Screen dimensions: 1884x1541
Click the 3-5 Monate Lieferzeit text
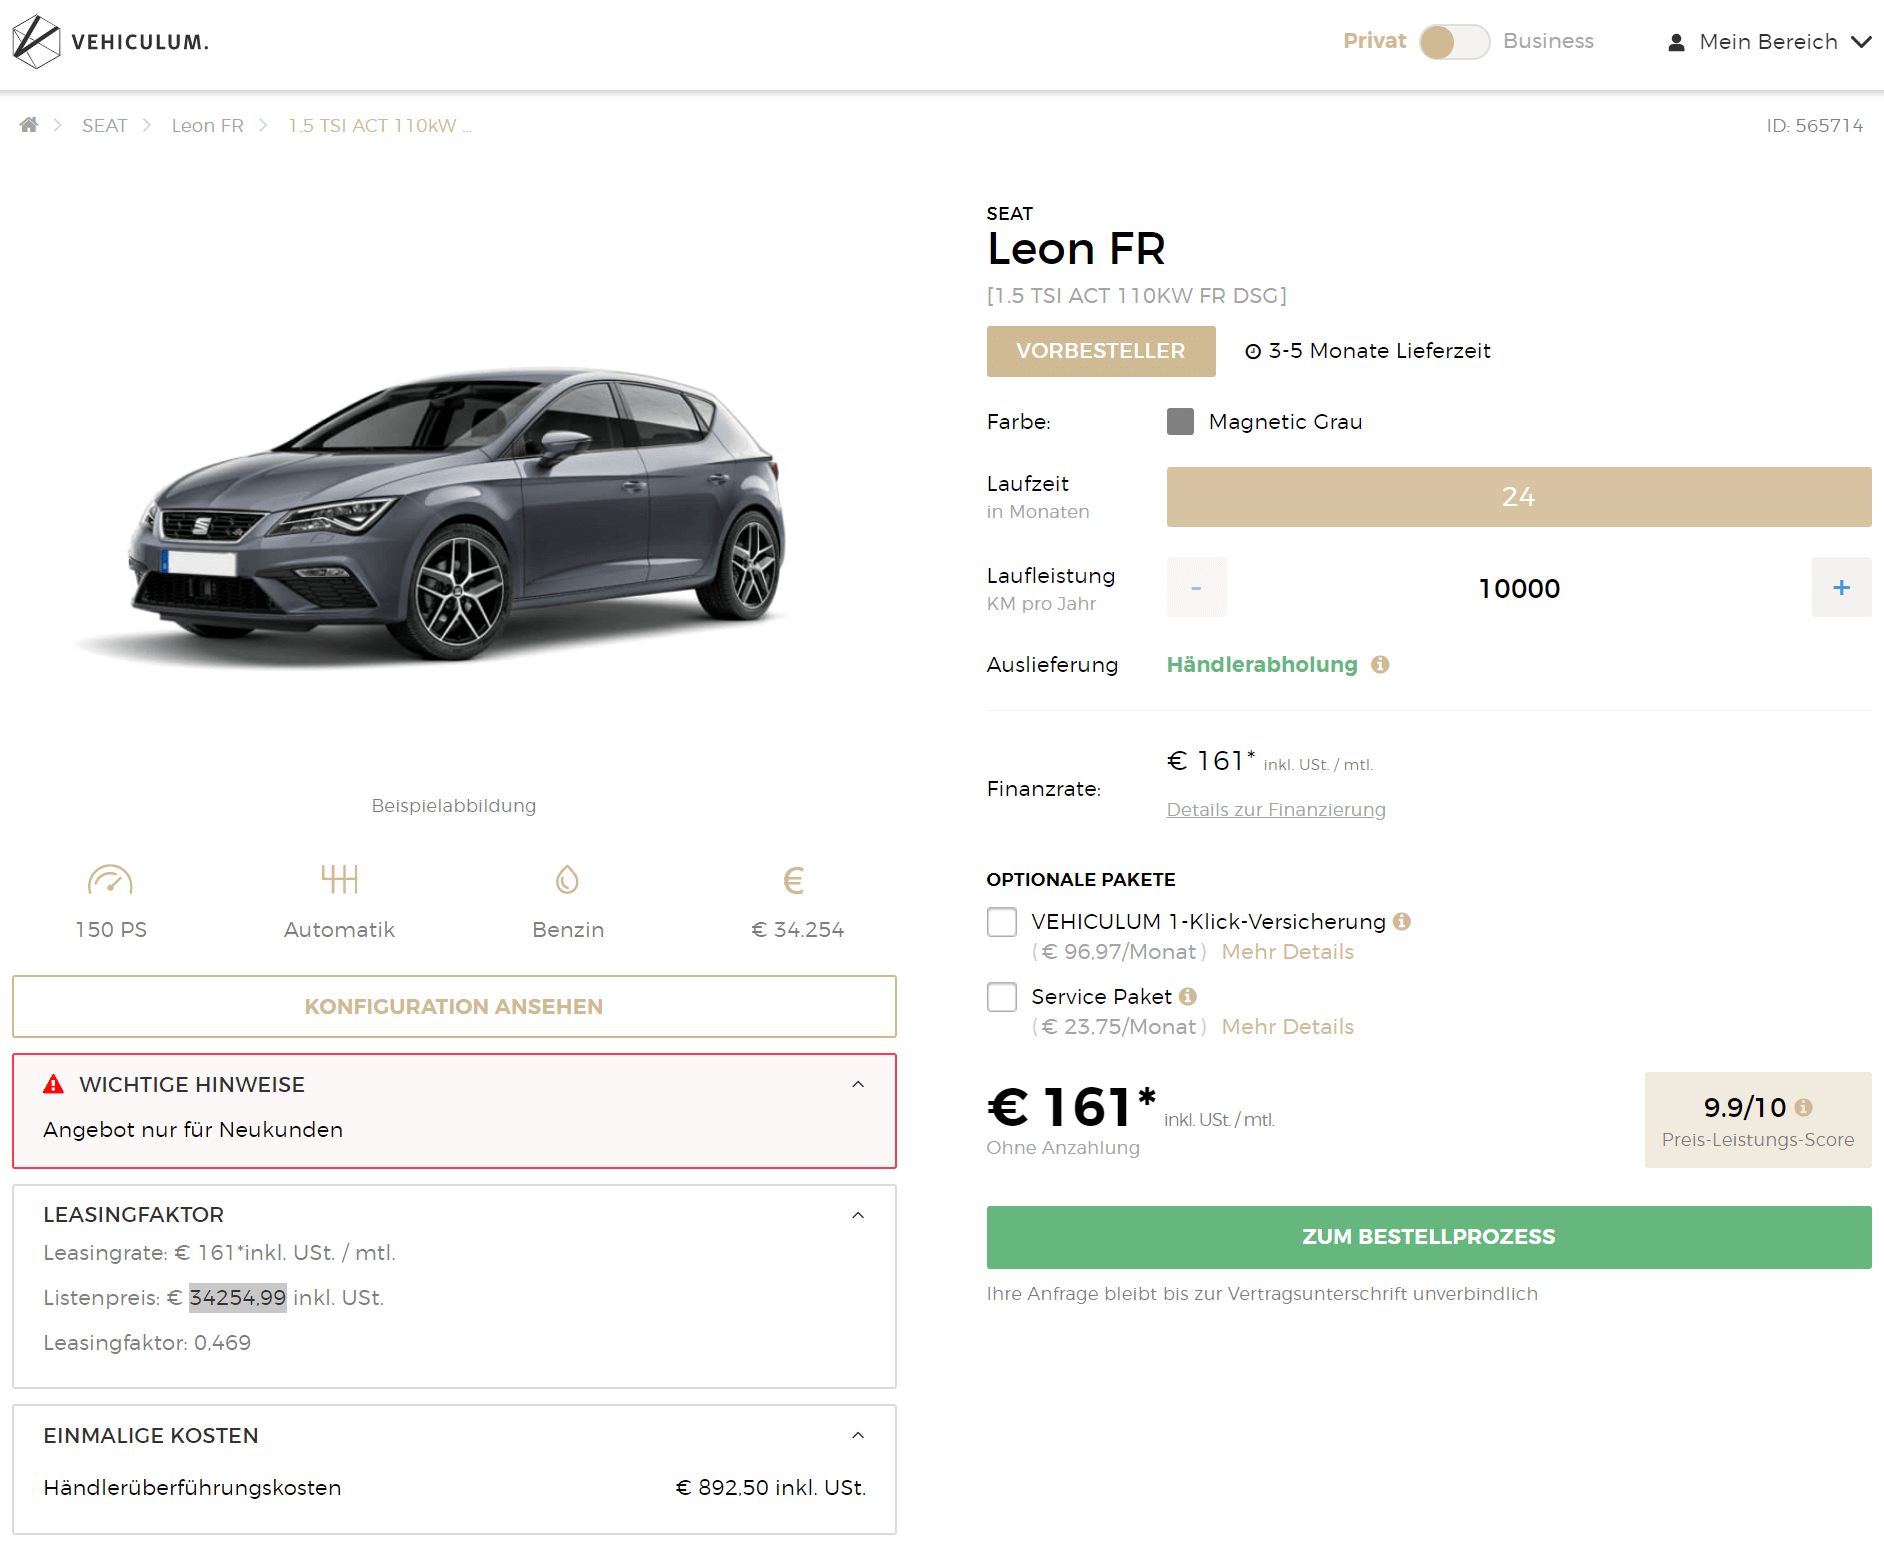coord(1380,351)
